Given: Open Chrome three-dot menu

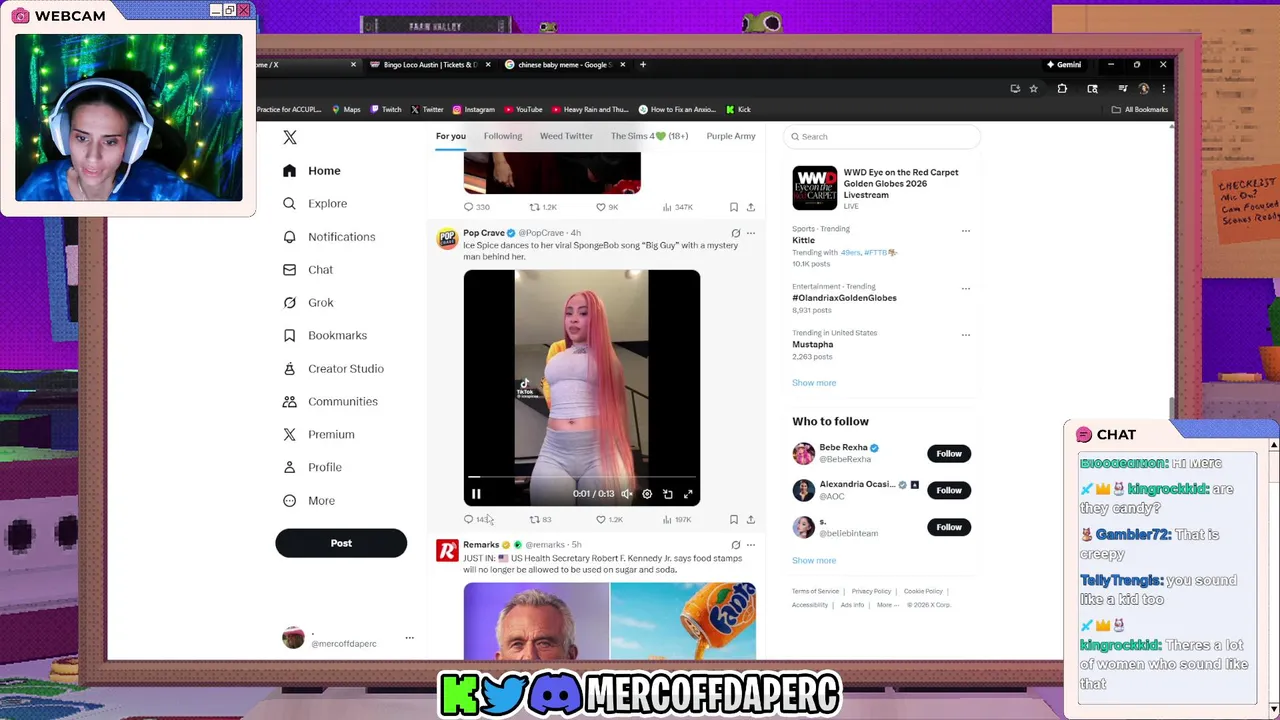Looking at the screenshot, I should [x=1163, y=88].
